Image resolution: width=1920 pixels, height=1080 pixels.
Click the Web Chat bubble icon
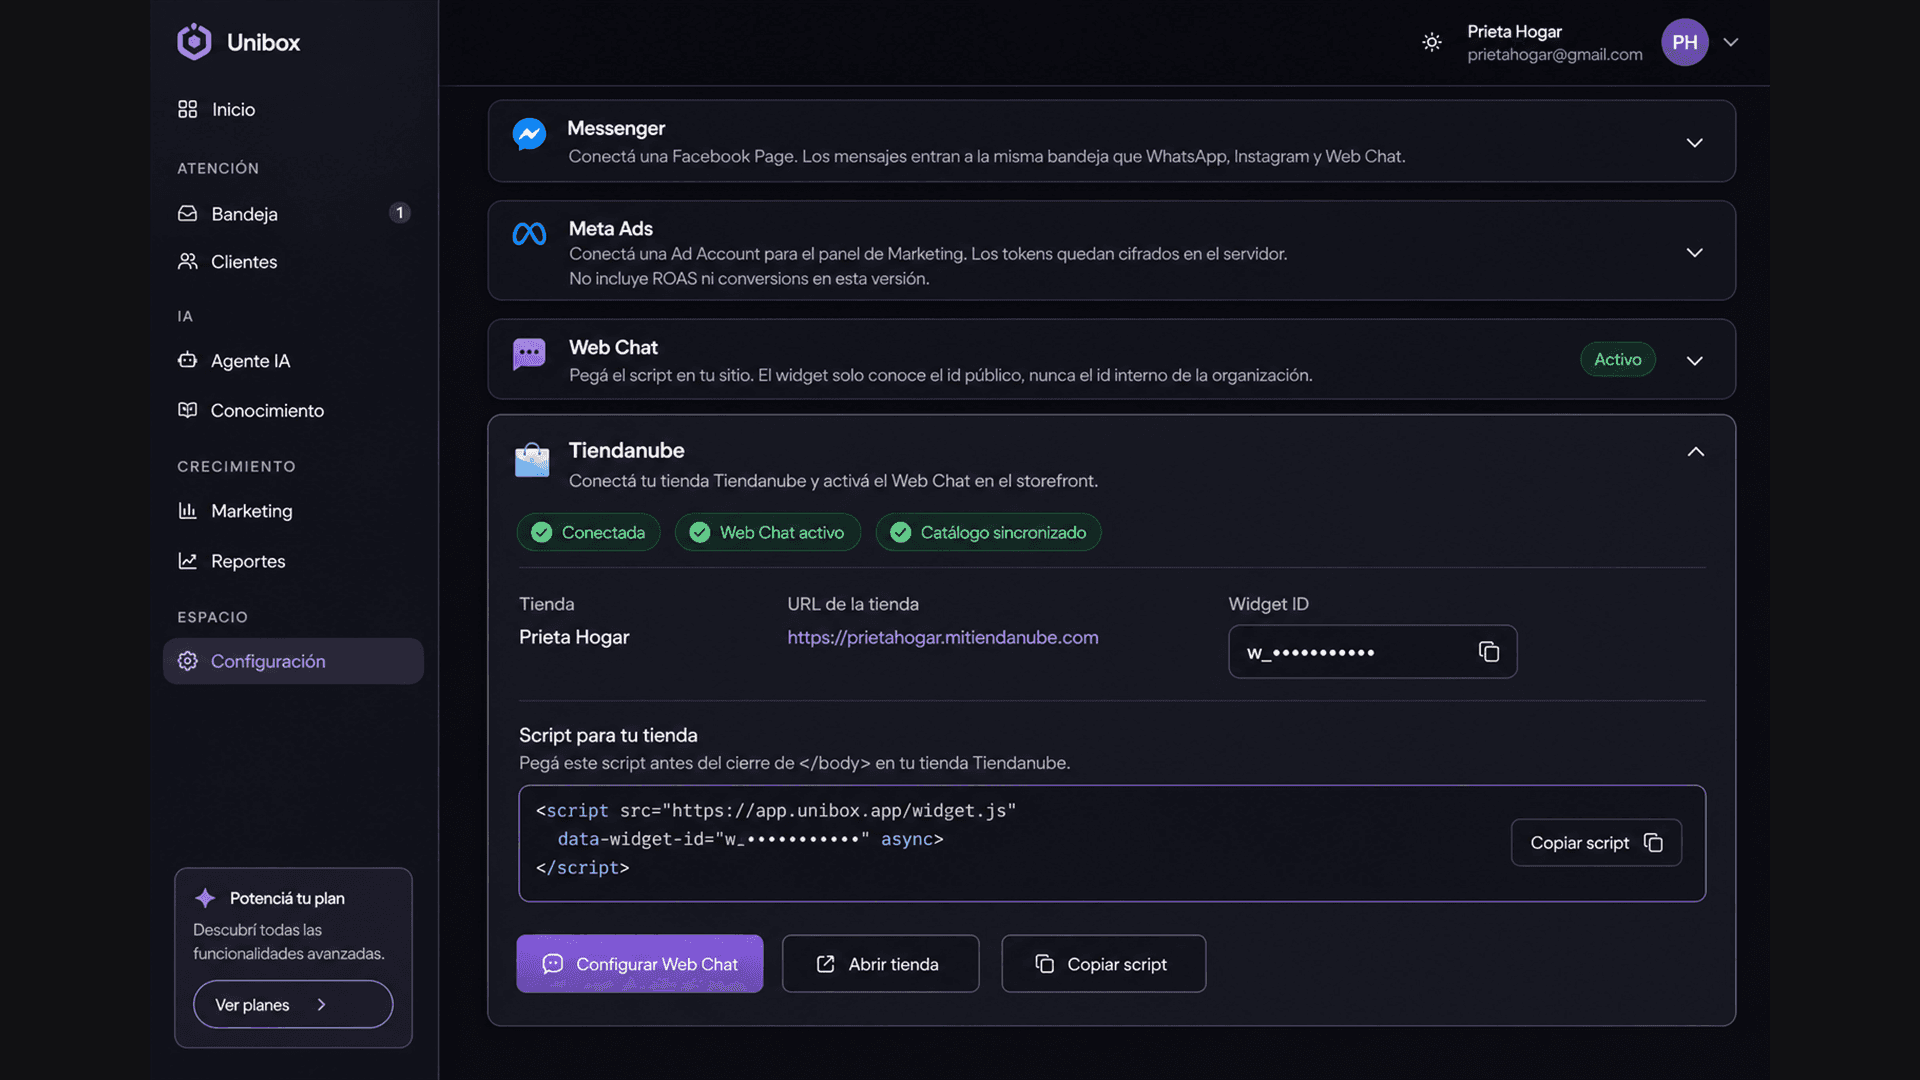pyautogui.click(x=529, y=354)
